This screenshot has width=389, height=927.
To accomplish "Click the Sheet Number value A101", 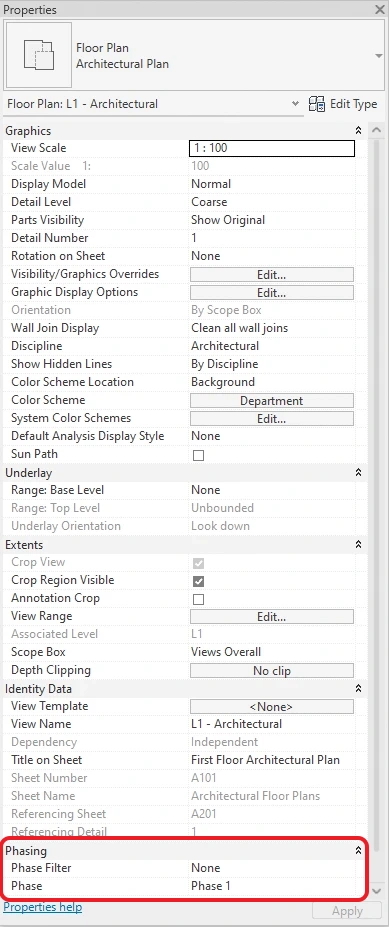I will point(205,779).
